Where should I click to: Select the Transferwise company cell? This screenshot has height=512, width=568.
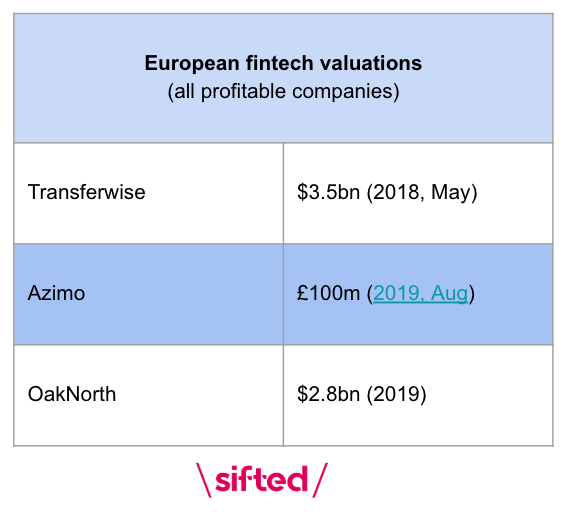point(149,193)
